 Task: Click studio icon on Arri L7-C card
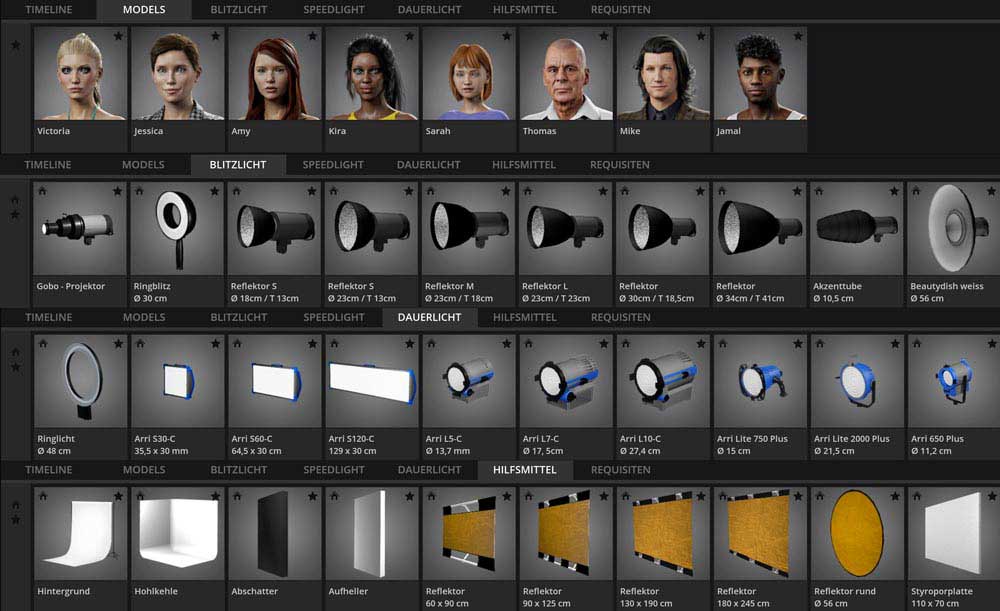[528, 344]
